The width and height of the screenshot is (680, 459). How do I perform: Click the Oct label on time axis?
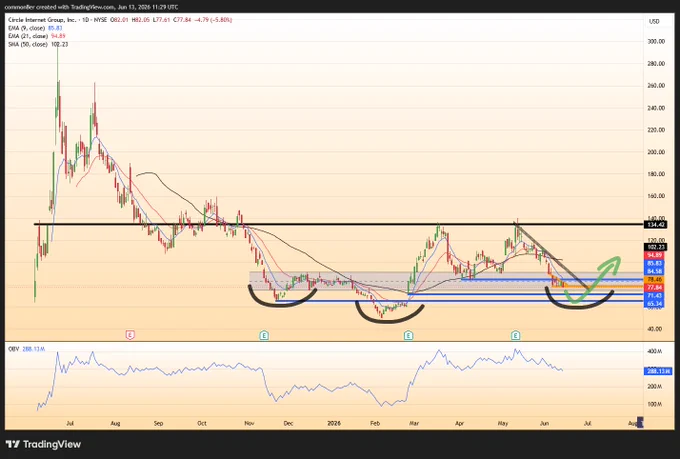[202, 423]
